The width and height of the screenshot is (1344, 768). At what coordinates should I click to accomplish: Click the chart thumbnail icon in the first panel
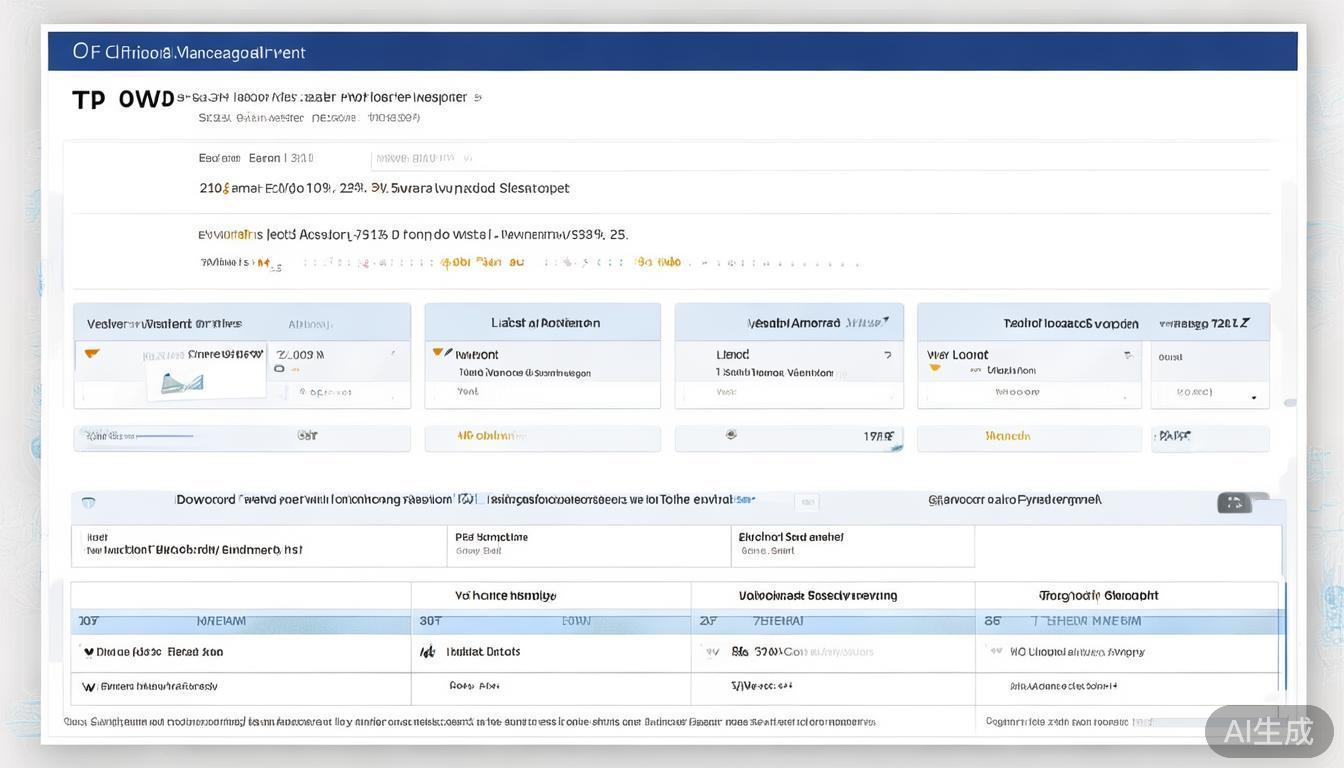coord(182,382)
